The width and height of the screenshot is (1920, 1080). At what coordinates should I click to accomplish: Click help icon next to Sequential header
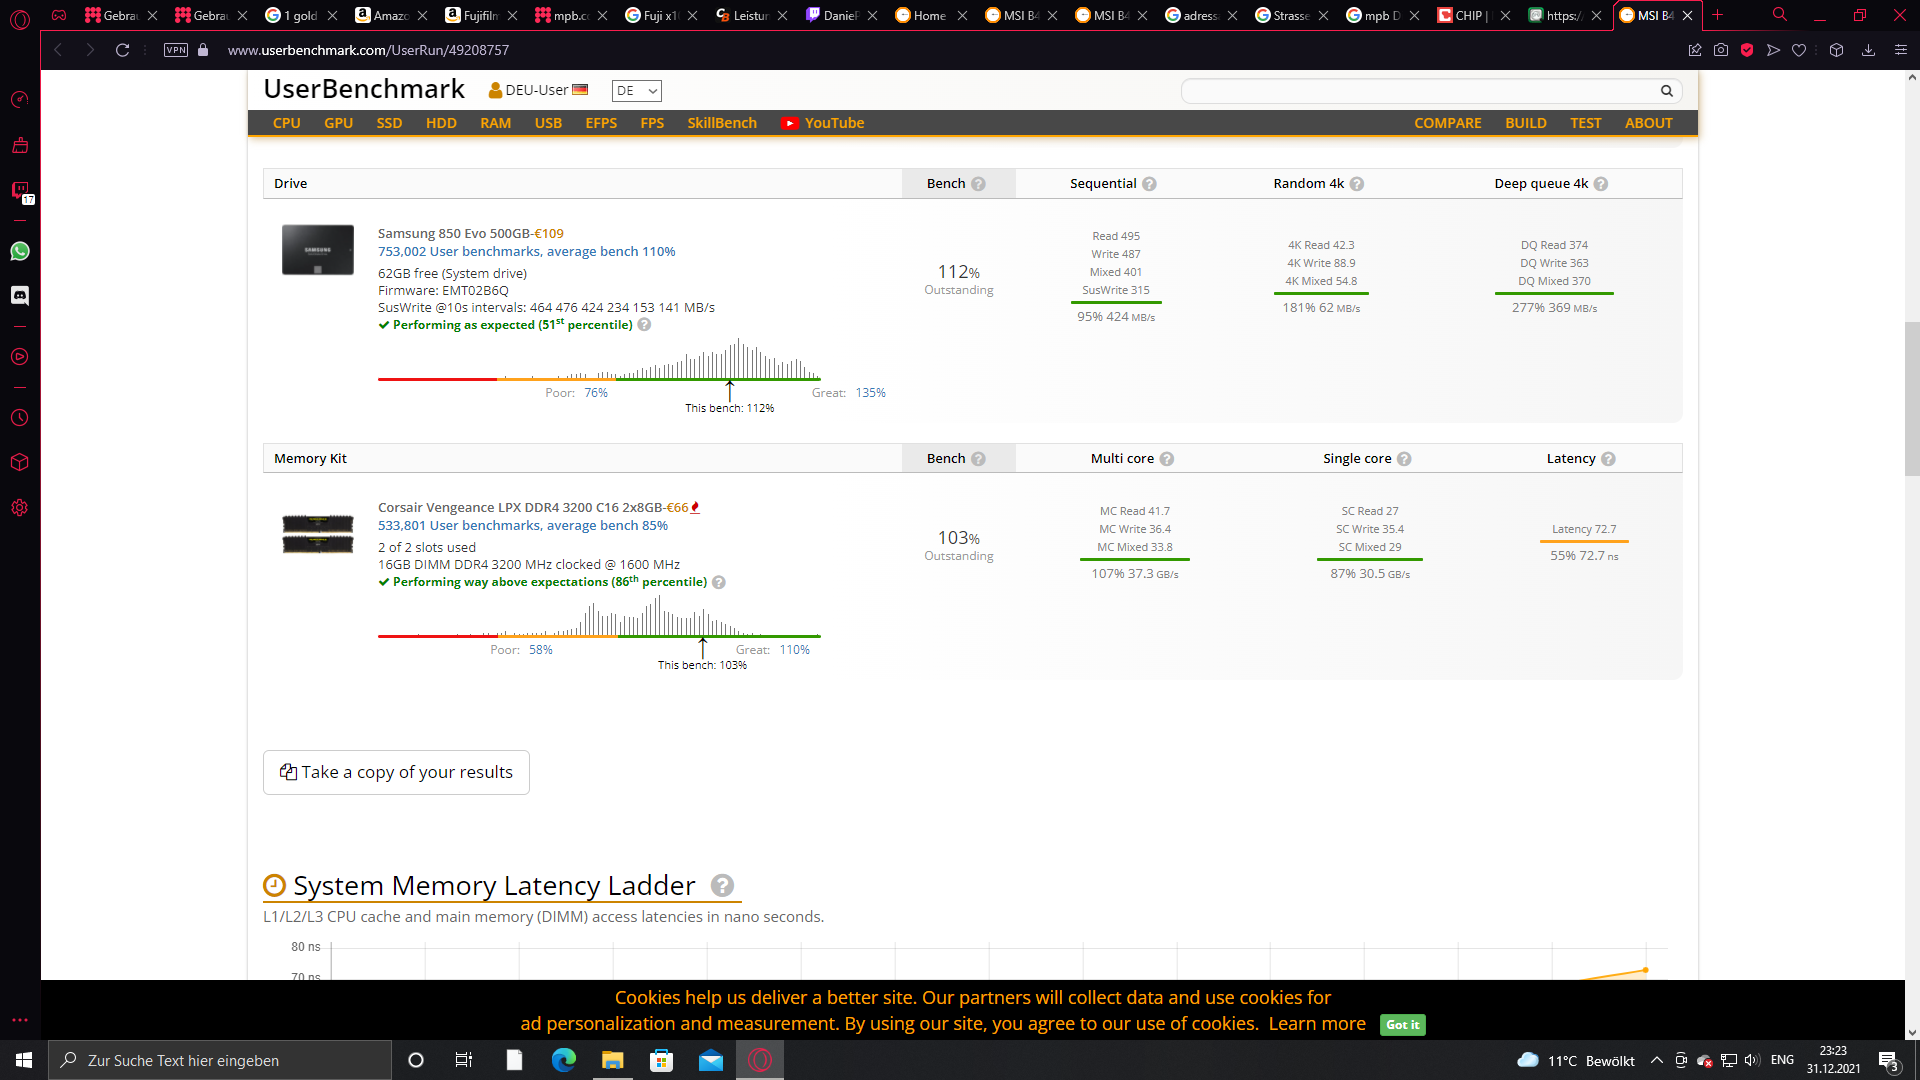tap(1149, 184)
